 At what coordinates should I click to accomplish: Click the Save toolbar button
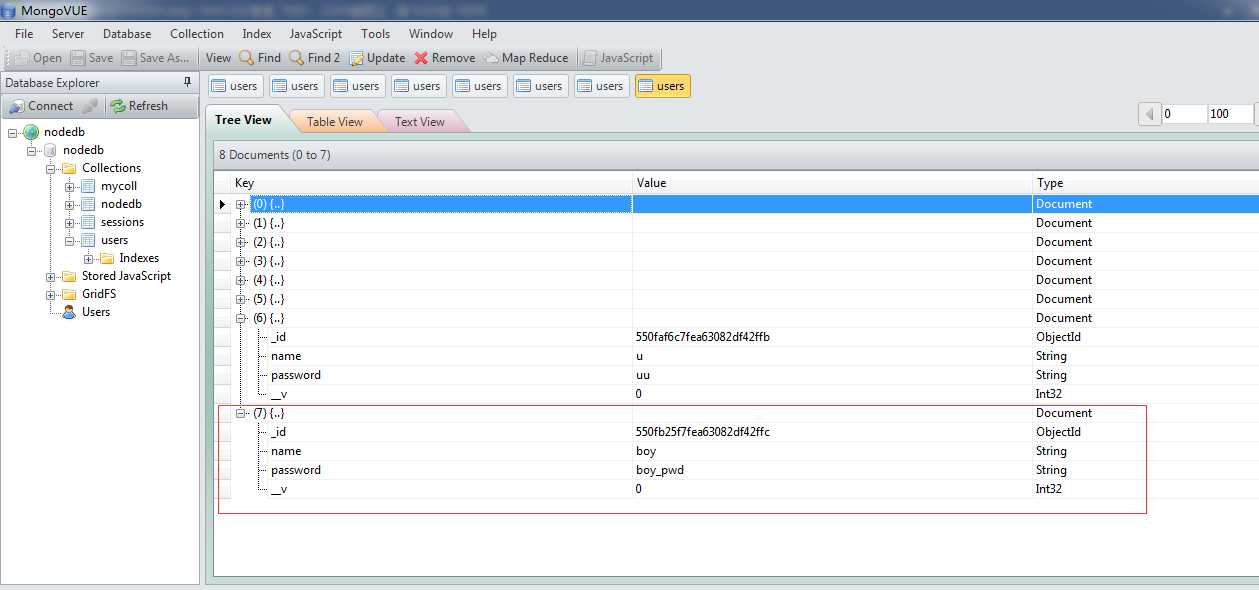91,58
